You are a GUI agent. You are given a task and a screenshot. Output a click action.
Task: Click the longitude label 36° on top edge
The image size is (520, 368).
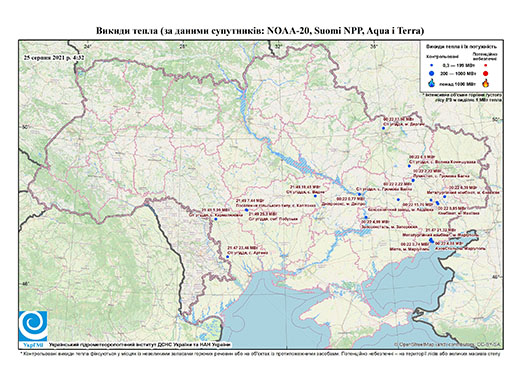[374, 46]
